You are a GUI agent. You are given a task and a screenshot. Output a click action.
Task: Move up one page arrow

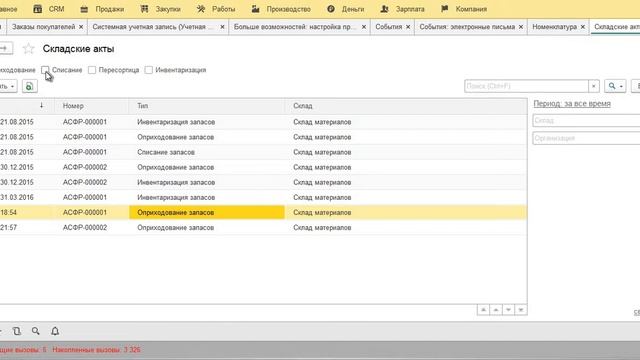click(x=496, y=310)
